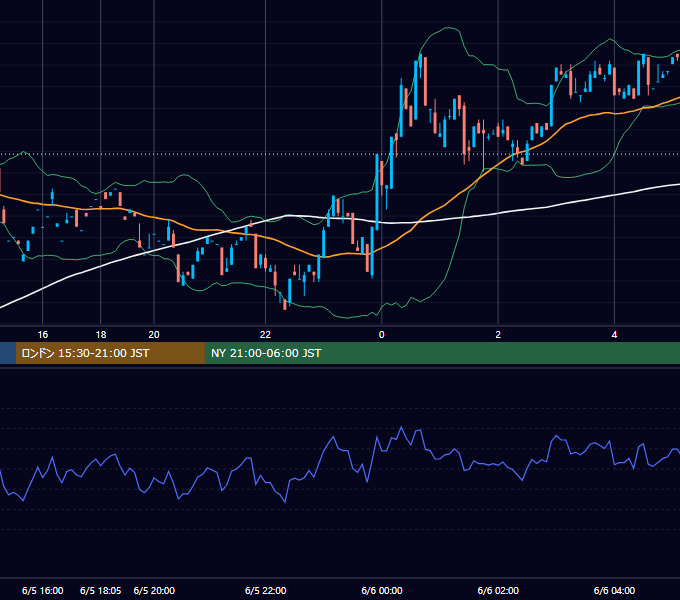Select the ロンドン 15:30-21:00 JST session bar
This screenshot has height=600, width=680.
pyautogui.click(x=110, y=353)
